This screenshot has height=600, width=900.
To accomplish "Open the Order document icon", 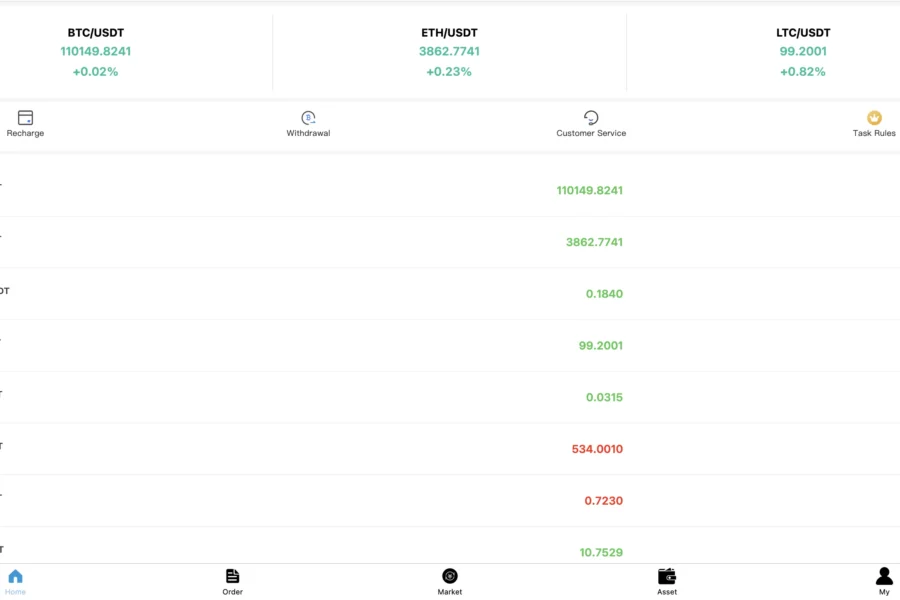I will click(x=232, y=576).
